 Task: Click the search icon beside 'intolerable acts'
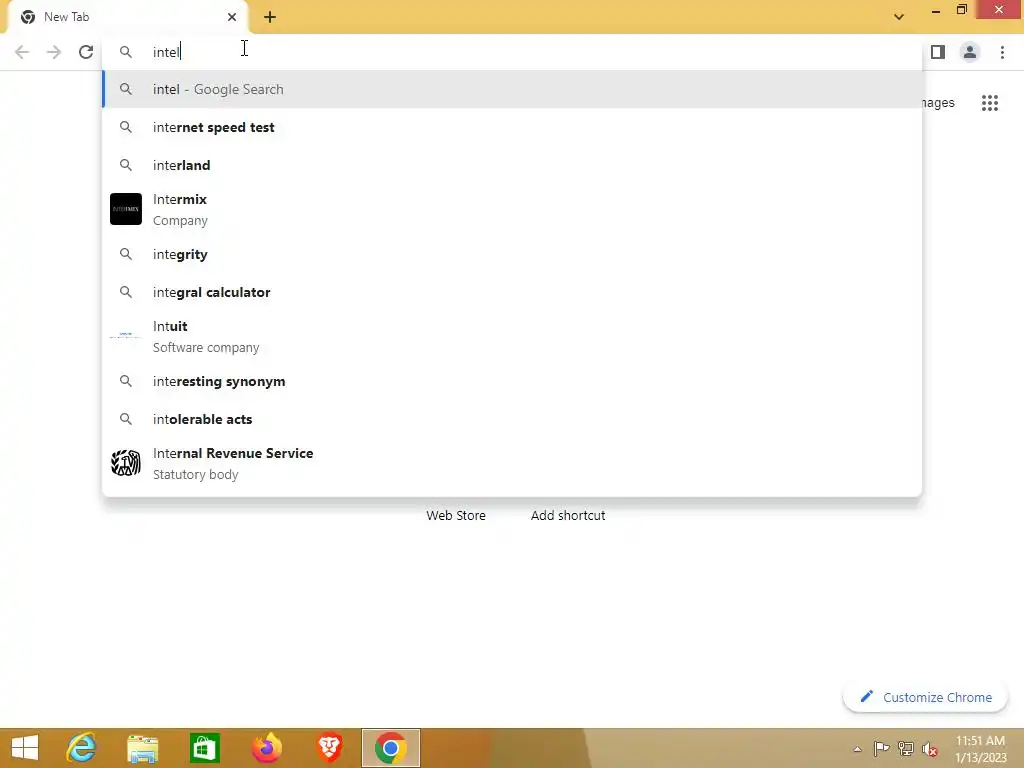(126, 419)
